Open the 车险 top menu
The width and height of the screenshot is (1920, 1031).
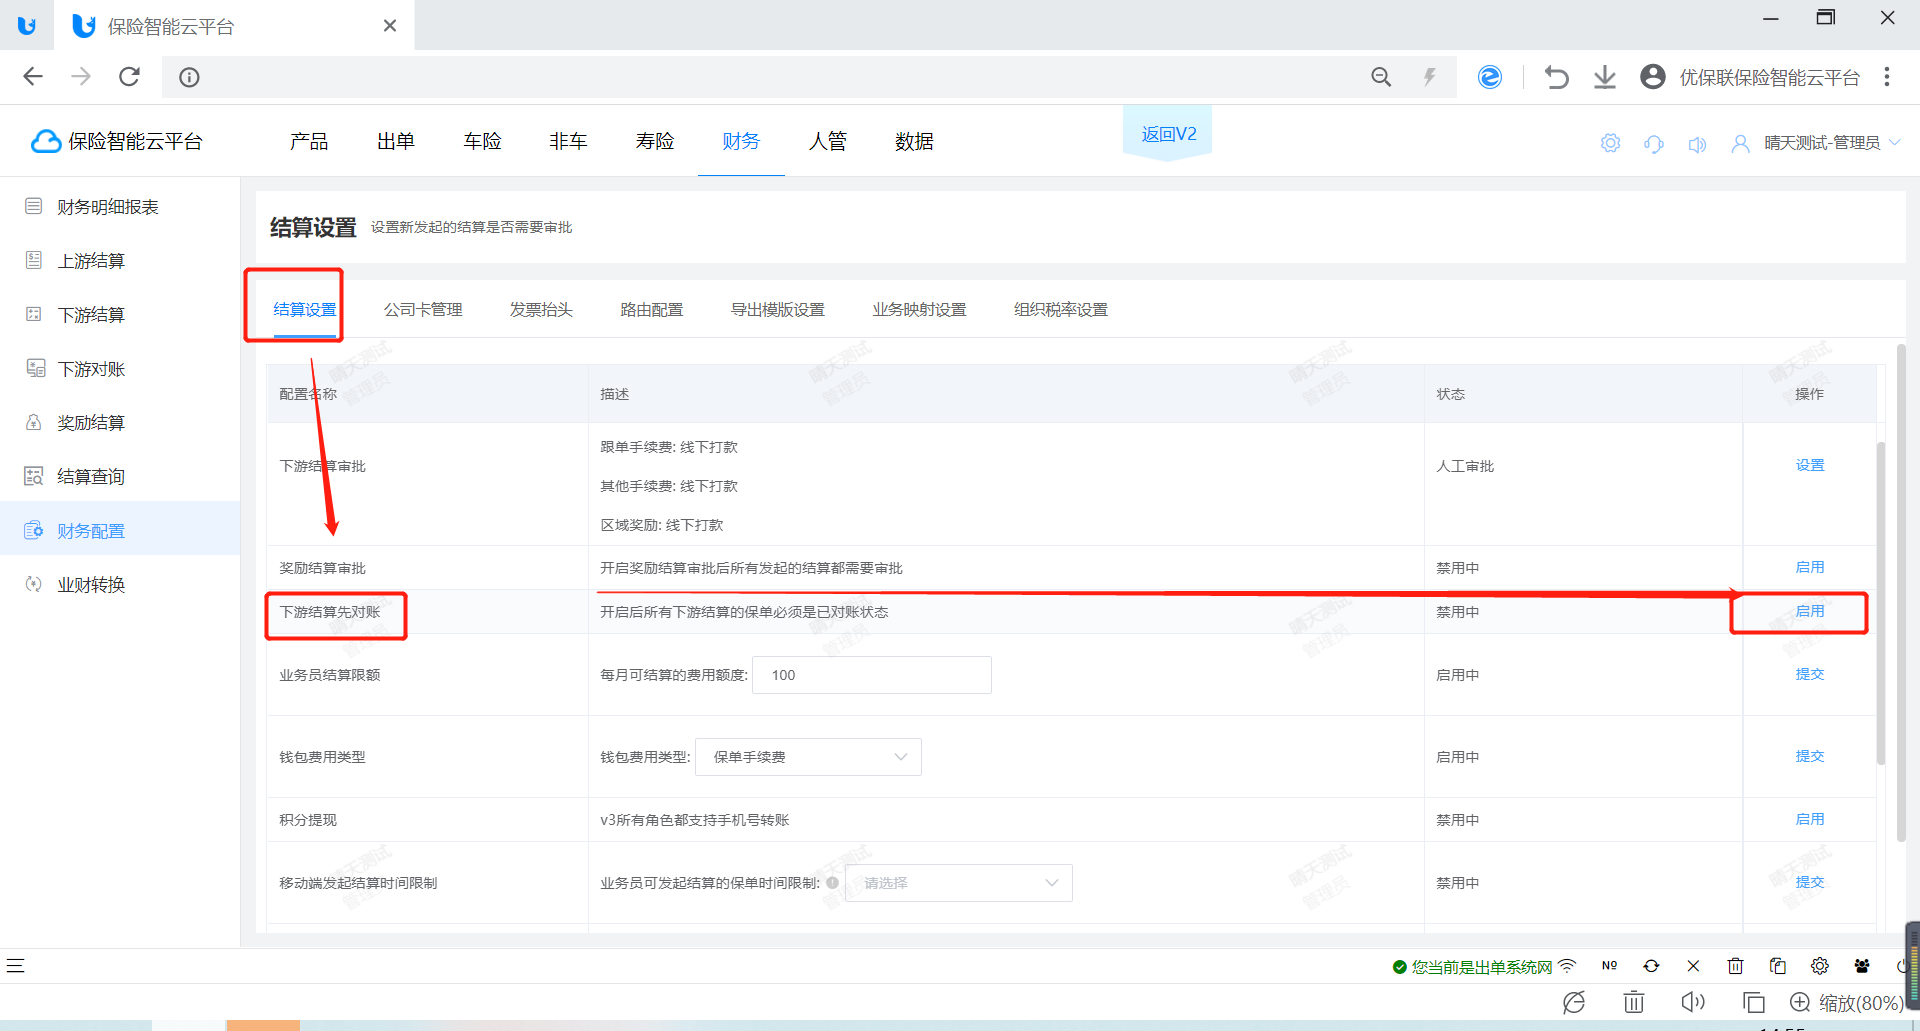coord(482,141)
